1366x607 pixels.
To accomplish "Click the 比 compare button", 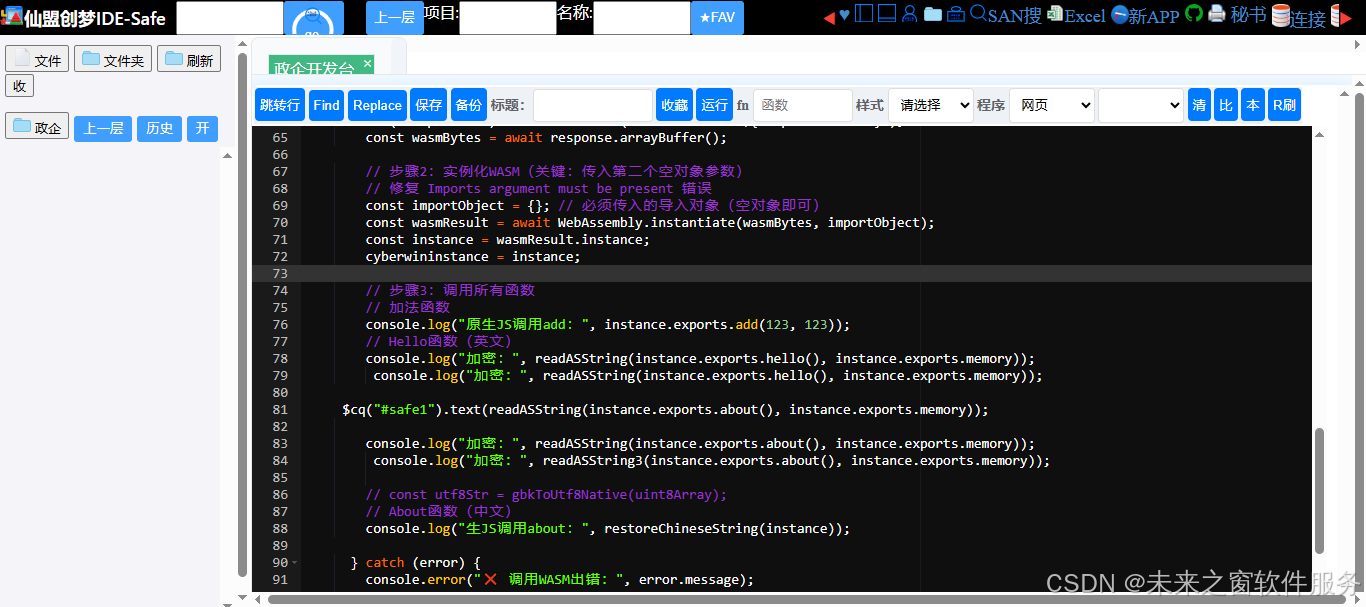I will coord(1226,105).
